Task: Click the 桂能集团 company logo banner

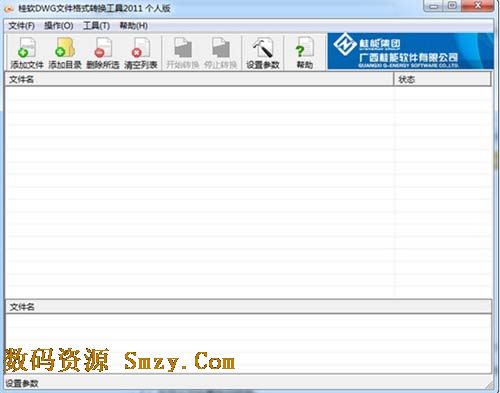Action: tap(410, 51)
